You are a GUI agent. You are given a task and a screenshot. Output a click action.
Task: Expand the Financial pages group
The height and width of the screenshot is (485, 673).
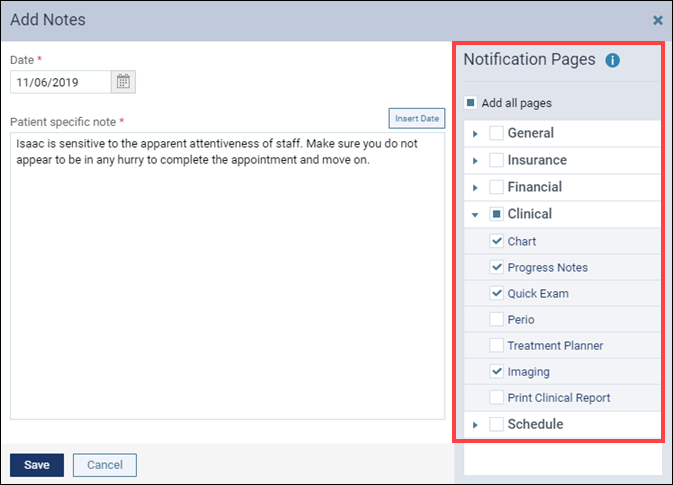tap(475, 188)
